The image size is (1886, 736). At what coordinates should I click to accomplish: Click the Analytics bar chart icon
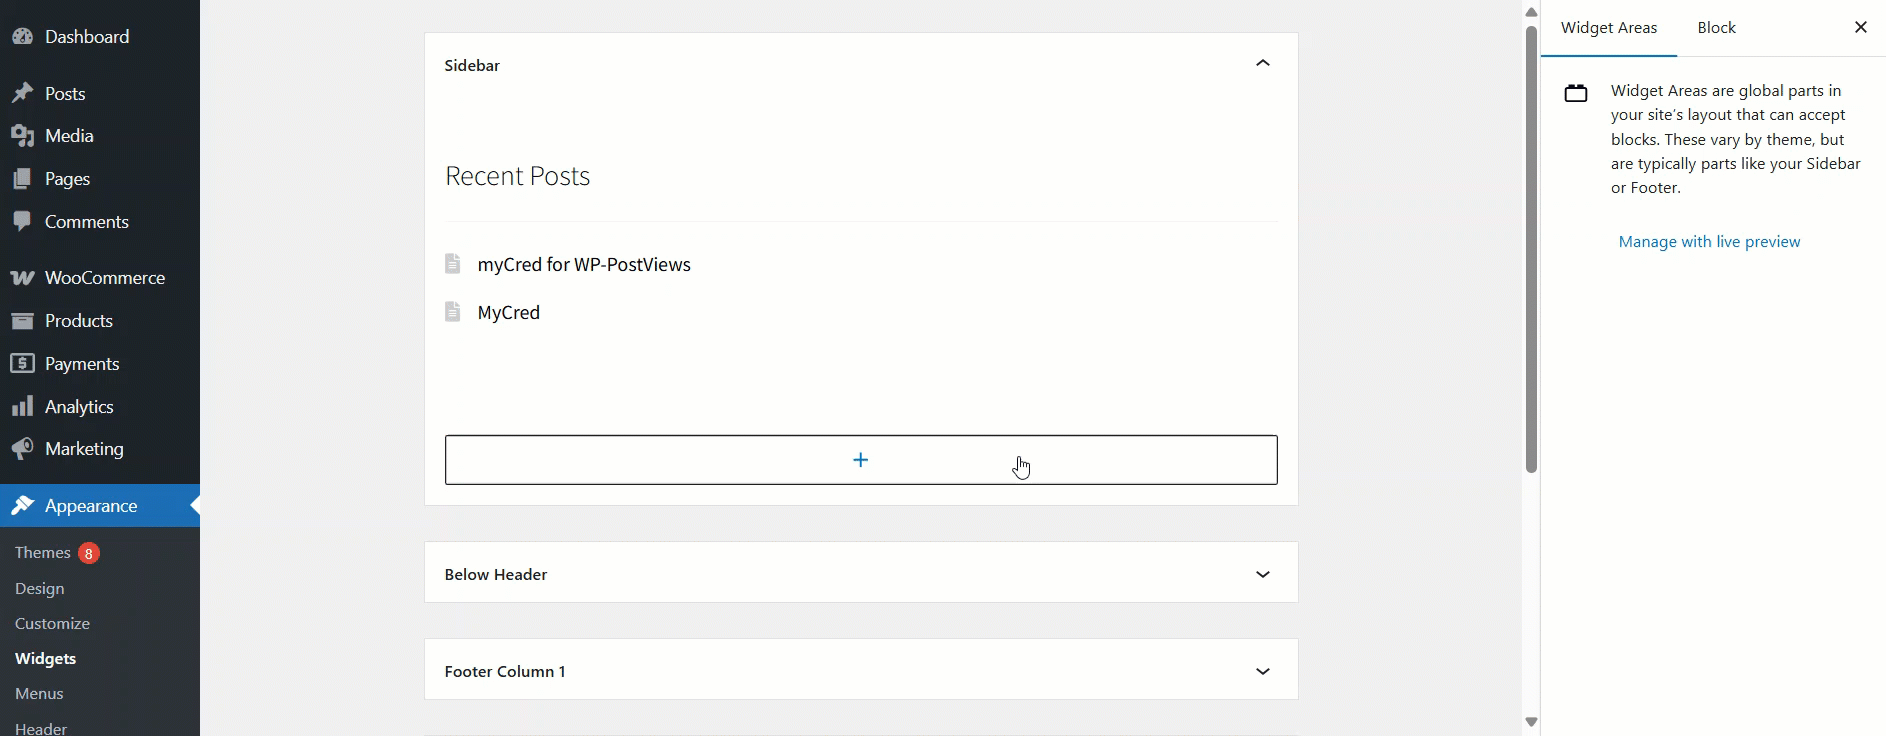(x=22, y=407)
